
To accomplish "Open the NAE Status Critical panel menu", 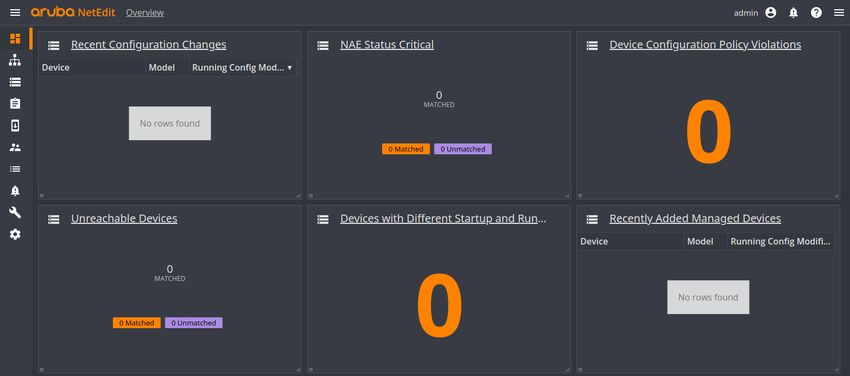I will [x=323, y=46].
